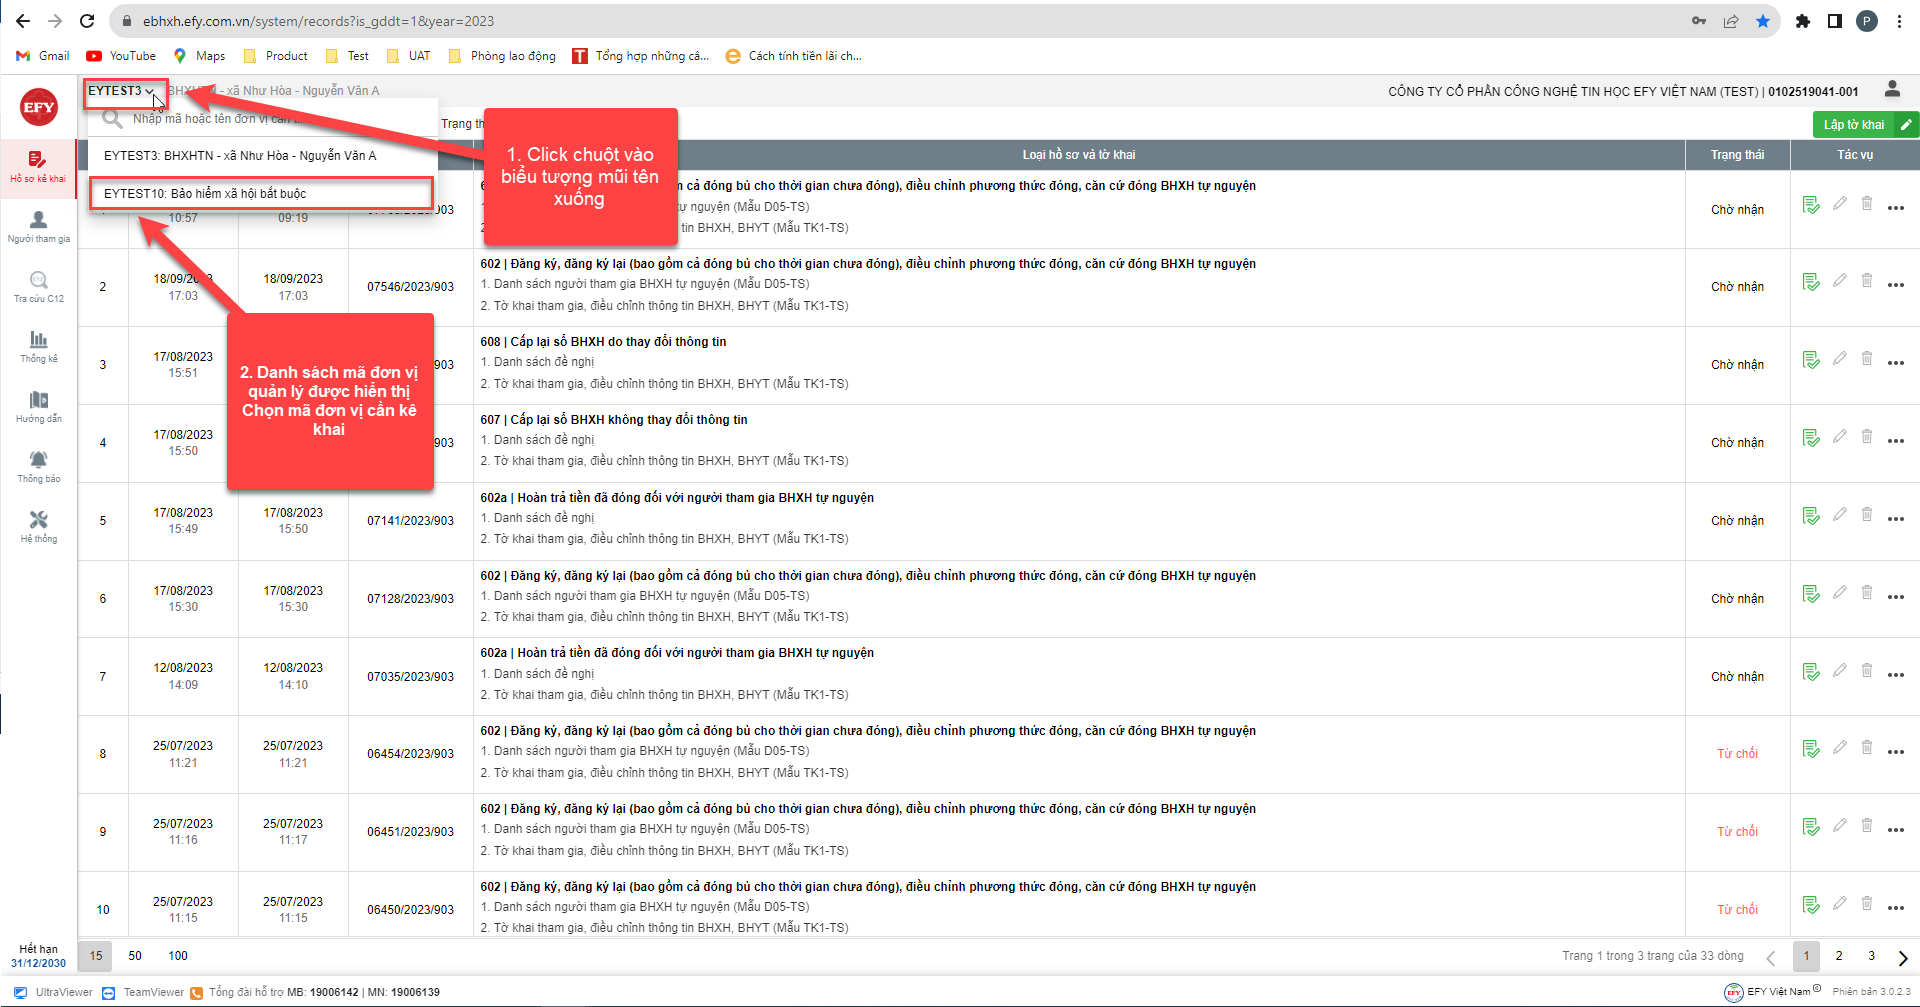This screenshot has width=1920, height=1007.
Task: Open Hệ thống tools icon
Action: click(x=38, y=526)
